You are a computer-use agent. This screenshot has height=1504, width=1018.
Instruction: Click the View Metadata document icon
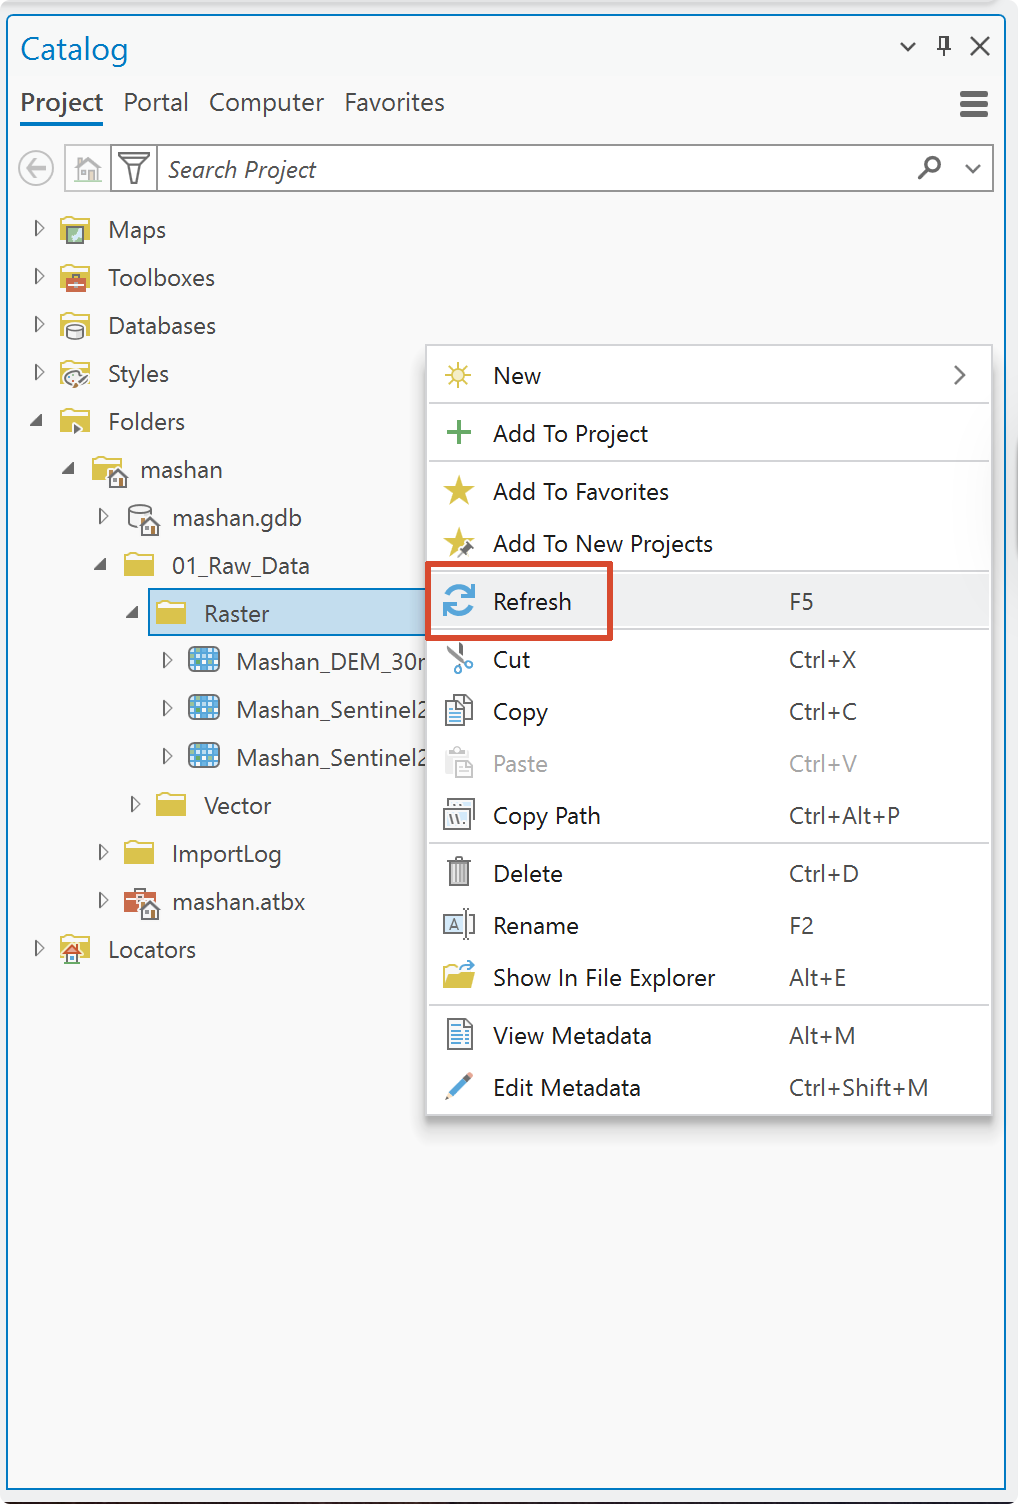[x=459, y=1034]
